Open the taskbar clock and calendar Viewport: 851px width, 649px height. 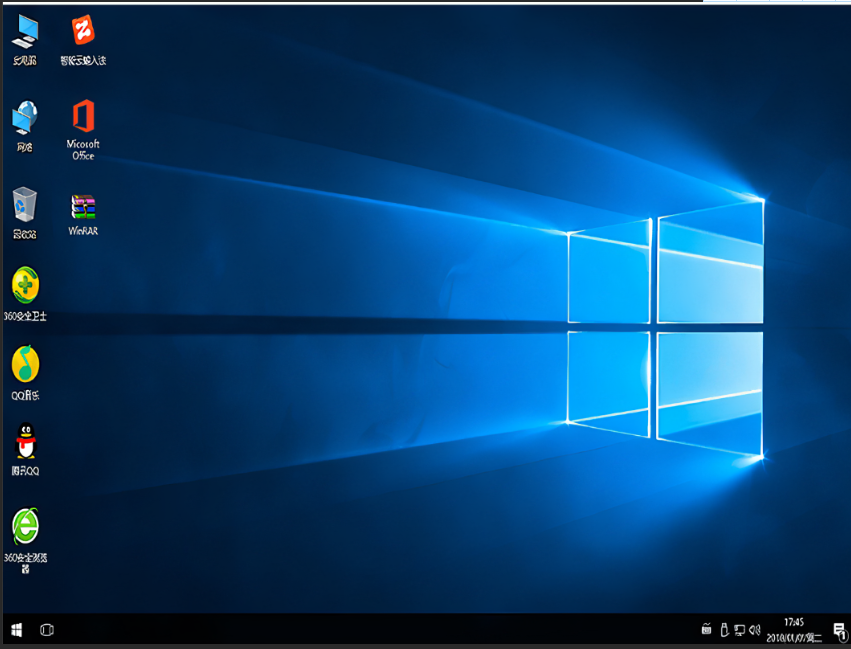click(794, 630)
